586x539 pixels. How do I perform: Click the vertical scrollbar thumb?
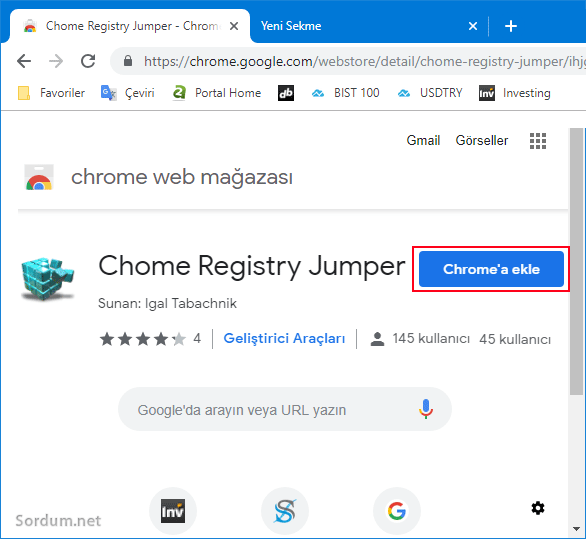coord(577,261)
